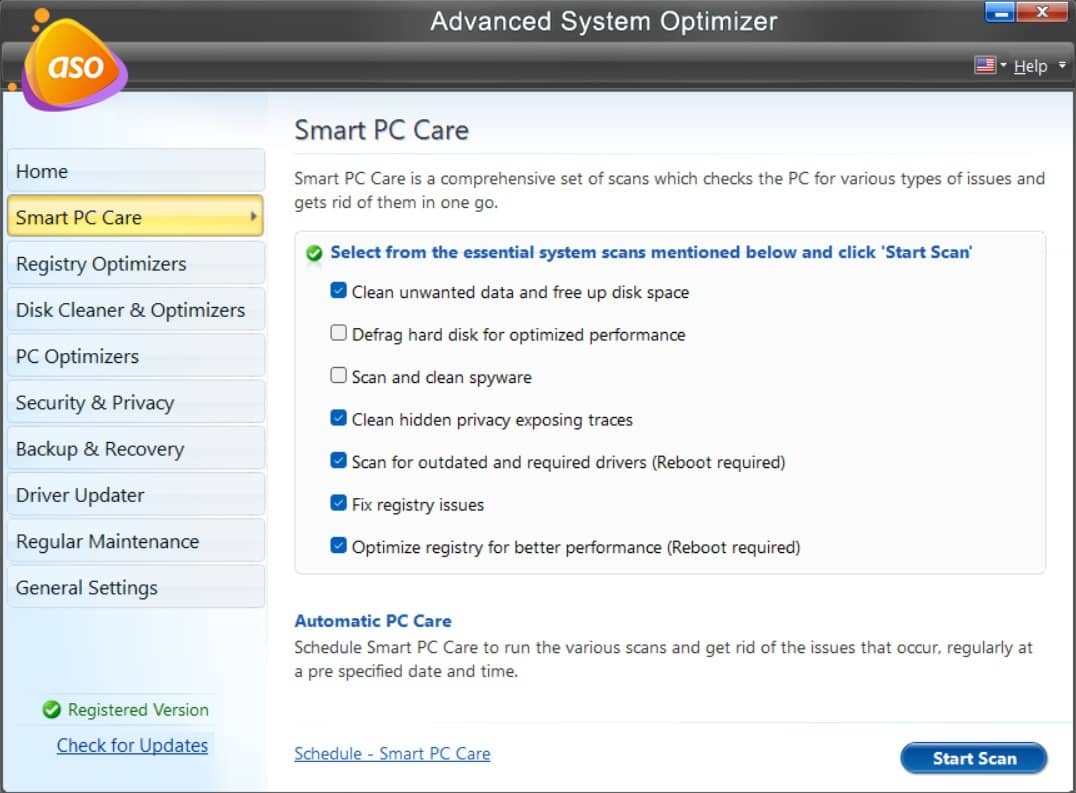Screen dimensions: 1076x793
Task: Go to General Settings
Action: (x=87, y=587)
